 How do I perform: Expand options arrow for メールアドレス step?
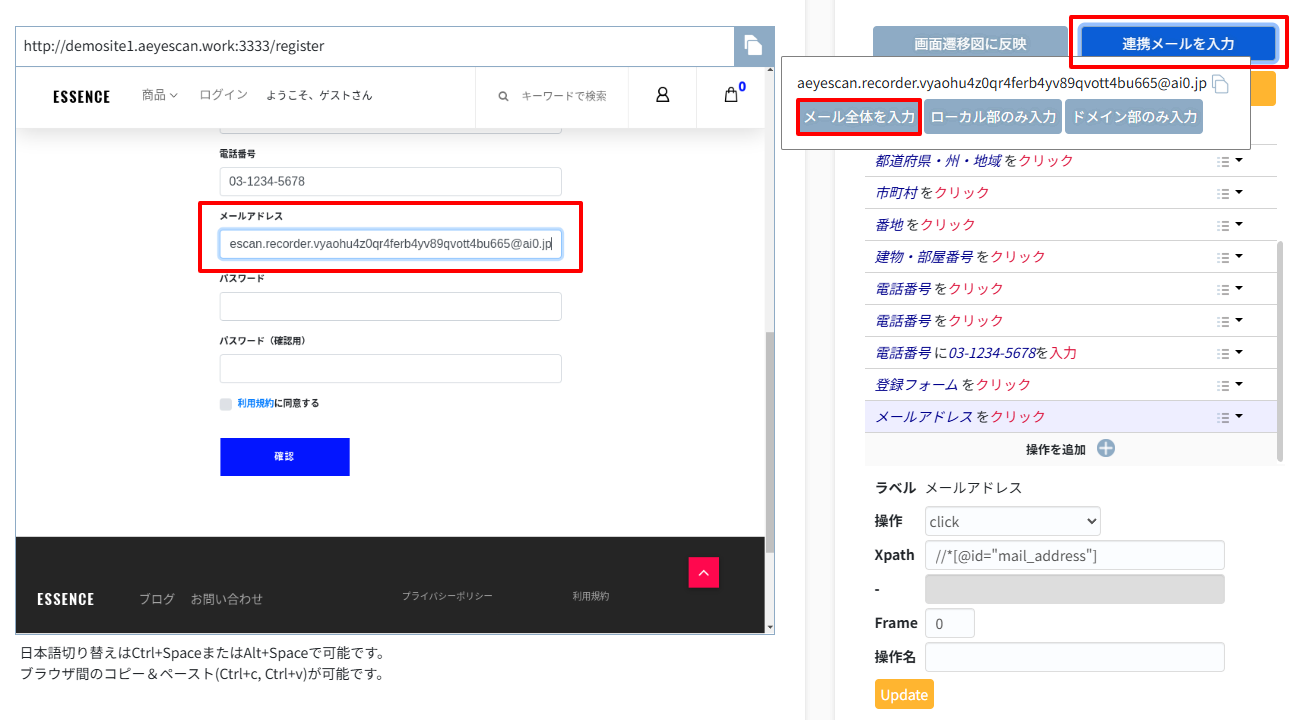[1239, 416]
